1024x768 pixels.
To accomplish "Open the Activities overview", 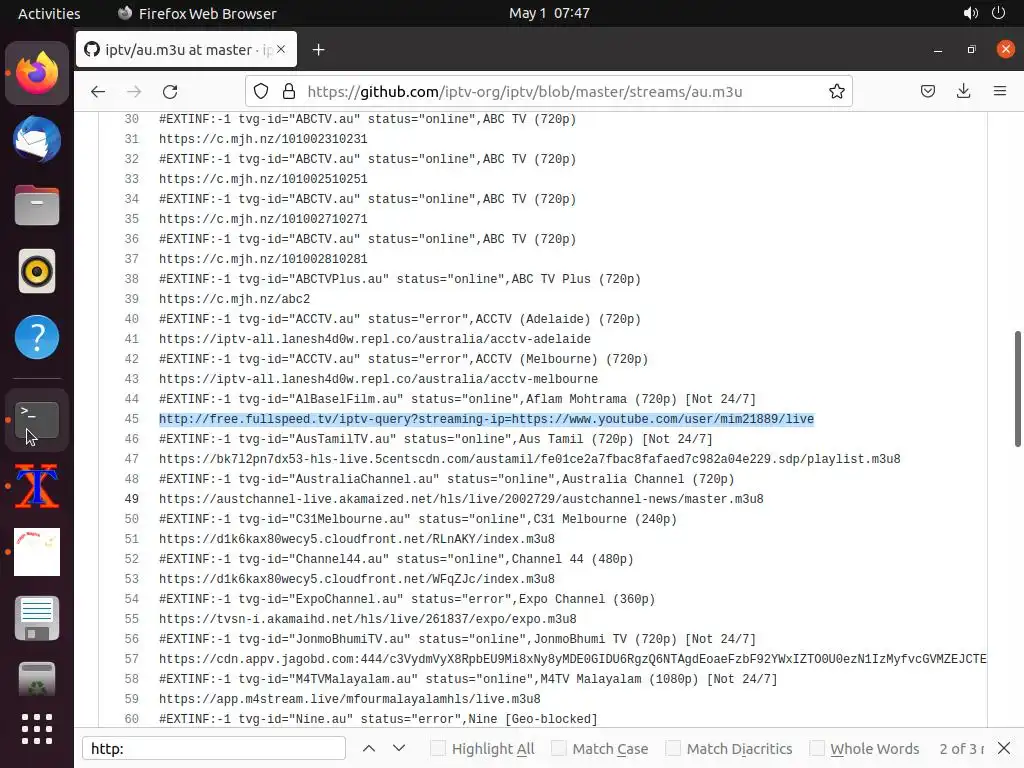I will point(49,13).
